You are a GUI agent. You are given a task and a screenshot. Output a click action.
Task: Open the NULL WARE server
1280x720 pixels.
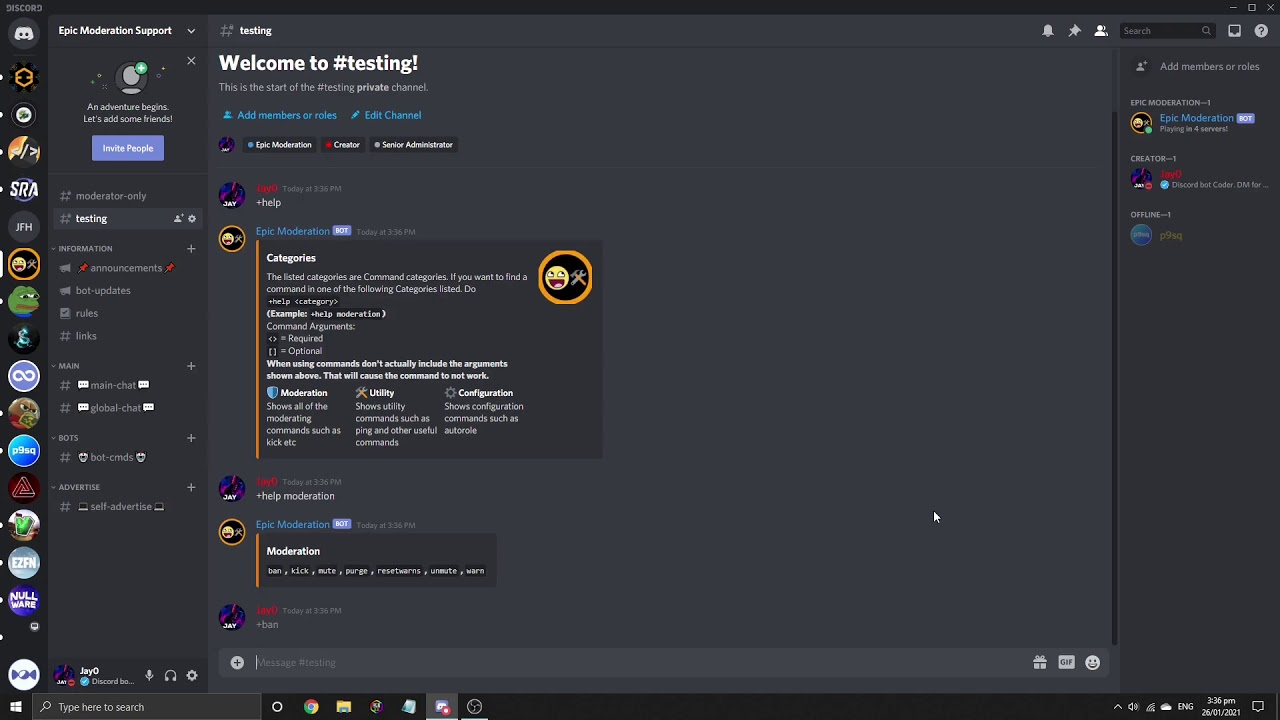tap(24, 600)
